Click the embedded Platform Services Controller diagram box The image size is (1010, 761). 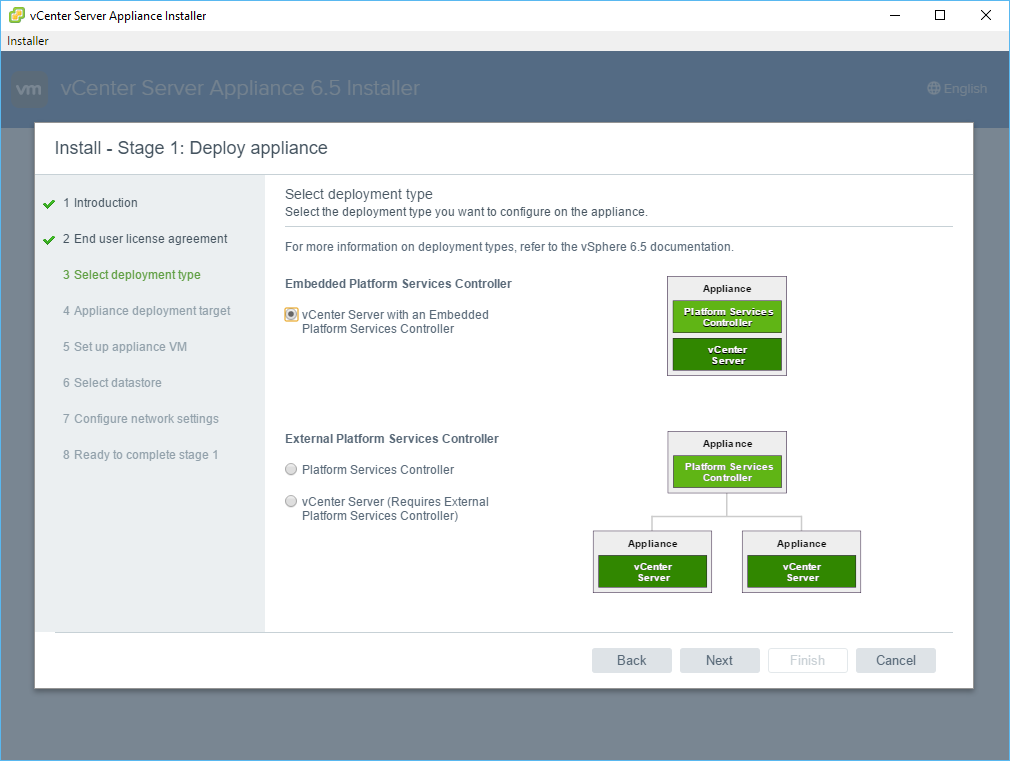point(727,317)
